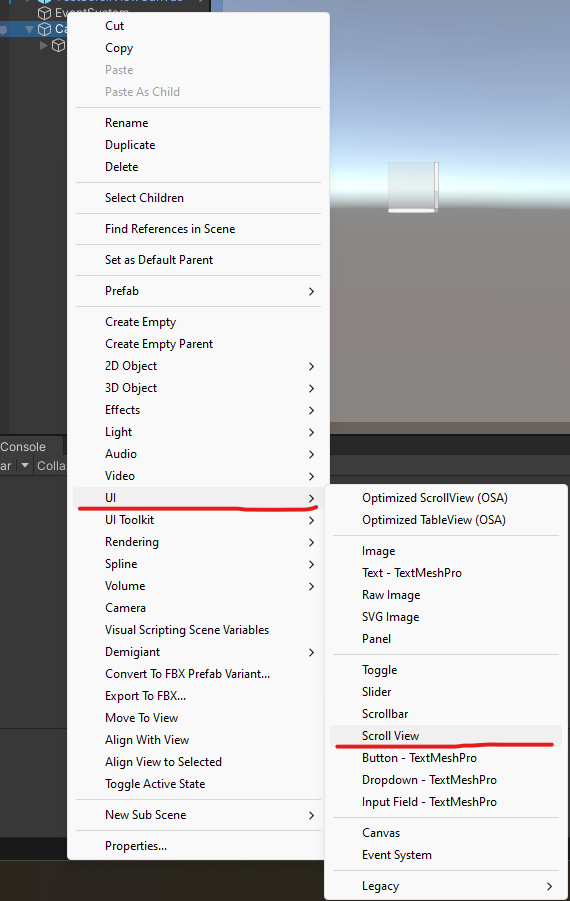570x901 pixels.
Task: Click the highlighted UI menu entry
Action: pos(198,498)
